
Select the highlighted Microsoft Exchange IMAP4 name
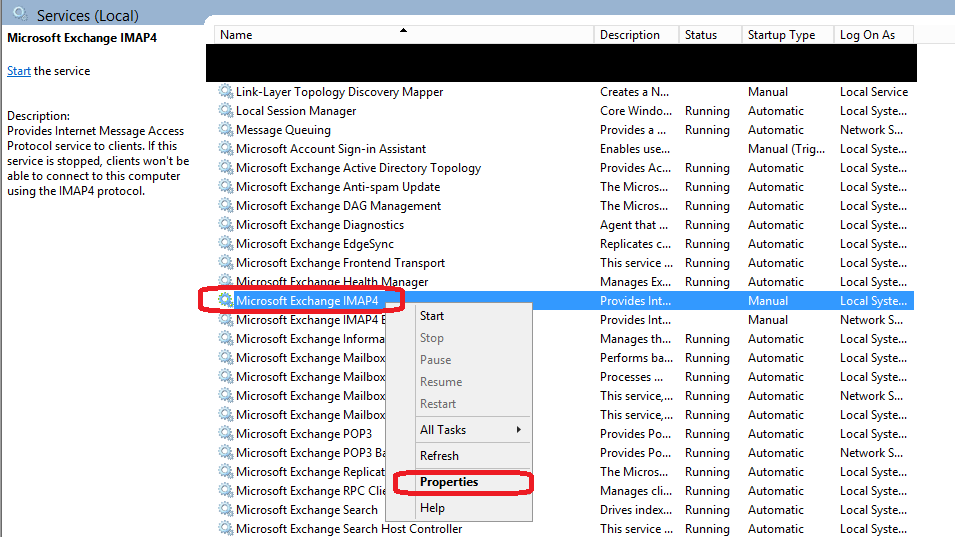click(x=307, y=301)
